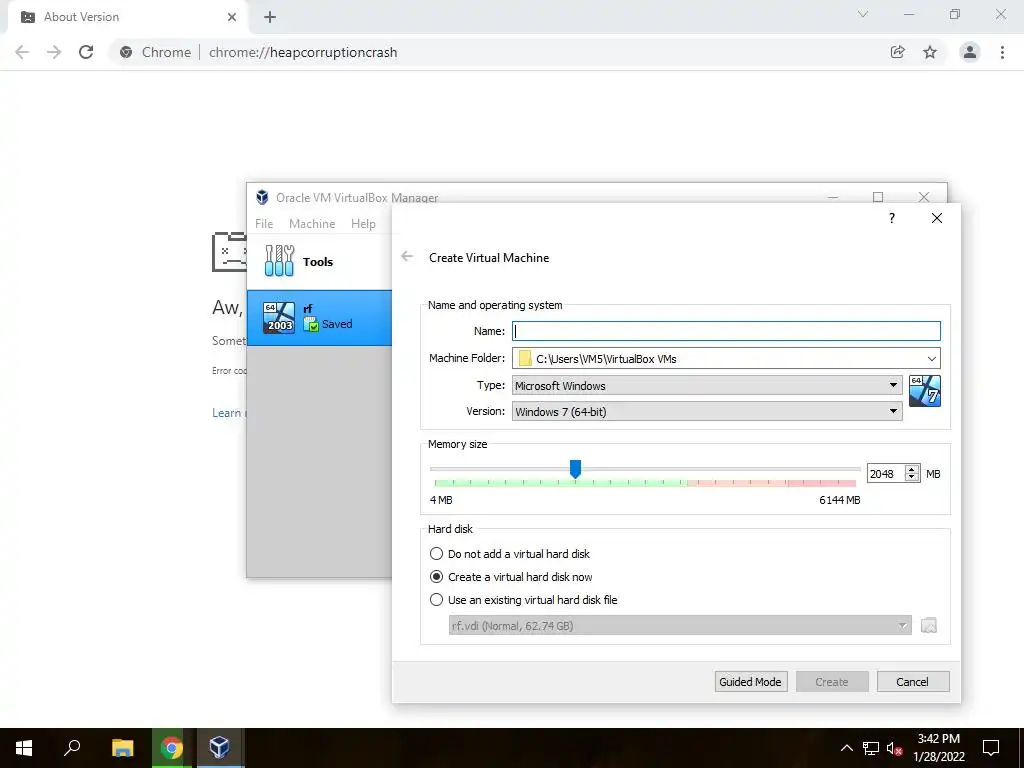Expand the Machine Folder dropdown
The width and height of the screenshot is (1024, 768).
[931, 359]
